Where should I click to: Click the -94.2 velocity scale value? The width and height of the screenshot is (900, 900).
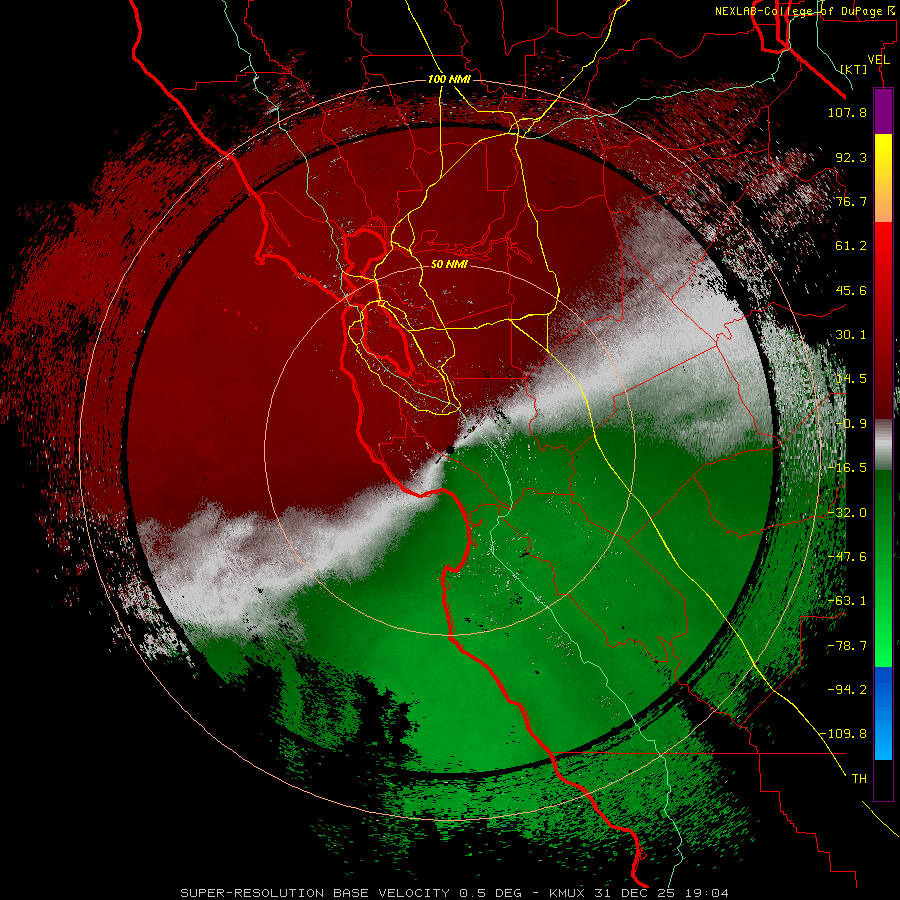coord(847,689)
